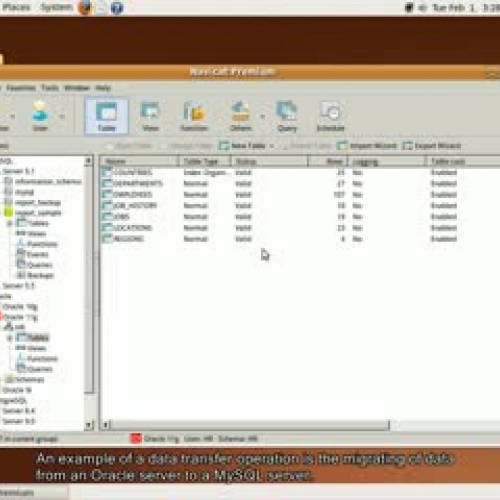Click tree scrollbar up arrow
This screenshot has width=500, height=500.
point(88,161)
